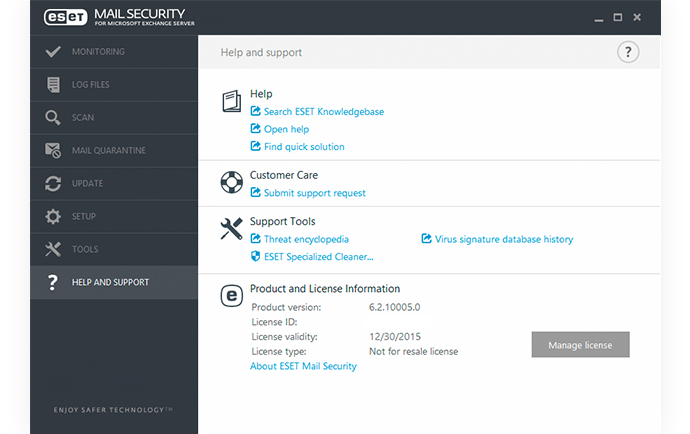
Task: Open the Scan menu item
Action: pyautogui.click(x=114, y=118)
